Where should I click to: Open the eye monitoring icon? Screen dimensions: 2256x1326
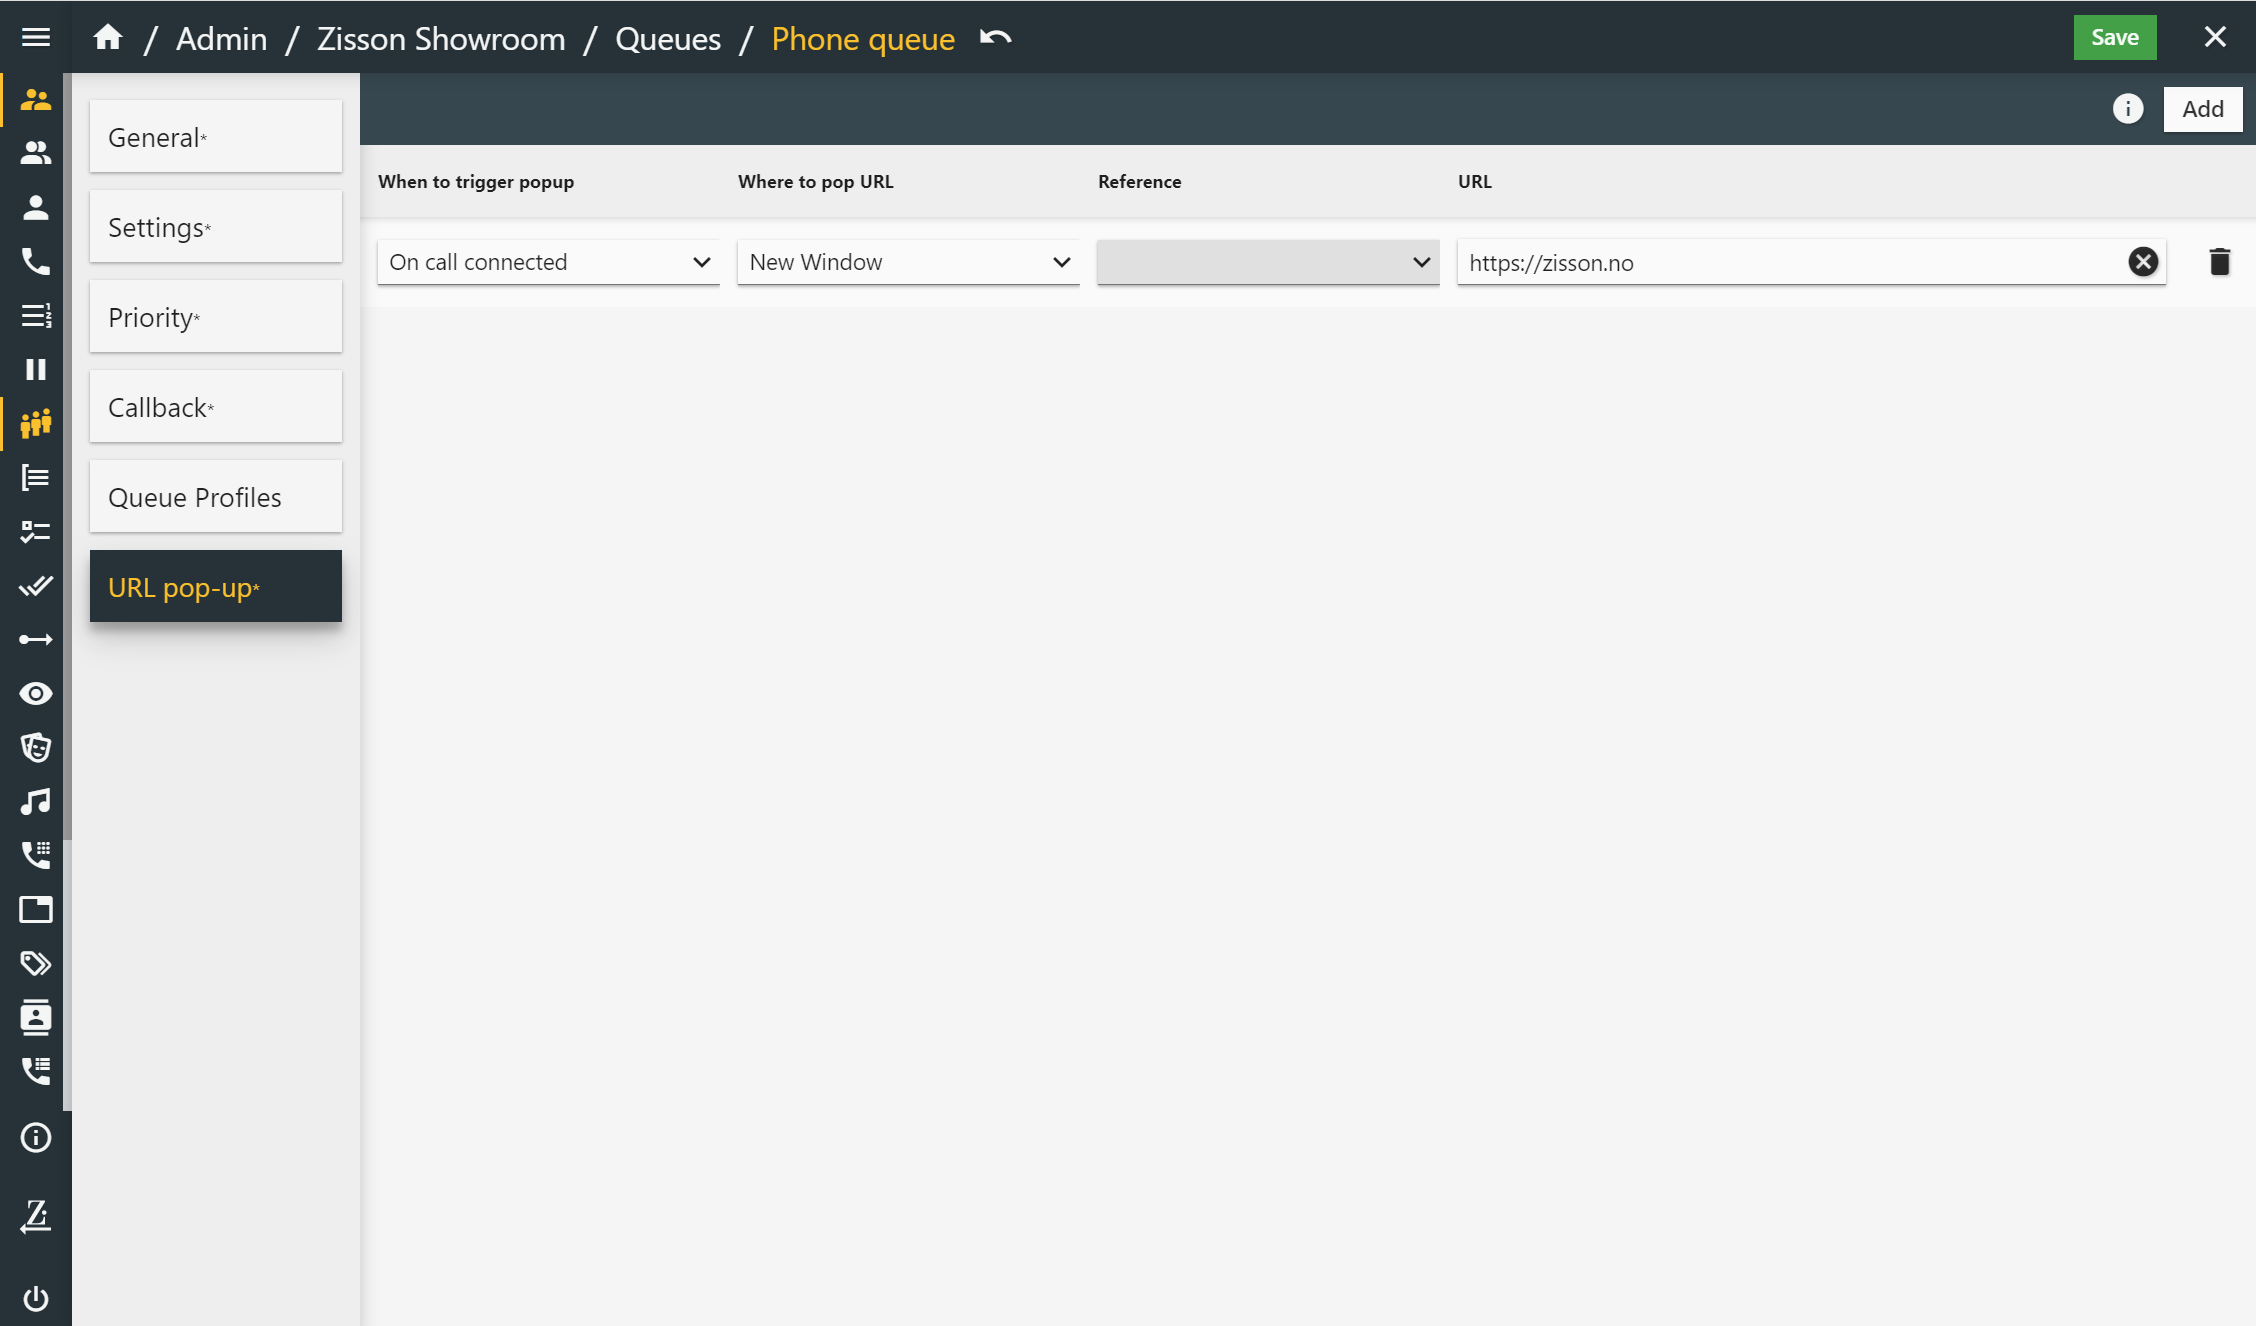pyautogui.click(x=36, y=693)
